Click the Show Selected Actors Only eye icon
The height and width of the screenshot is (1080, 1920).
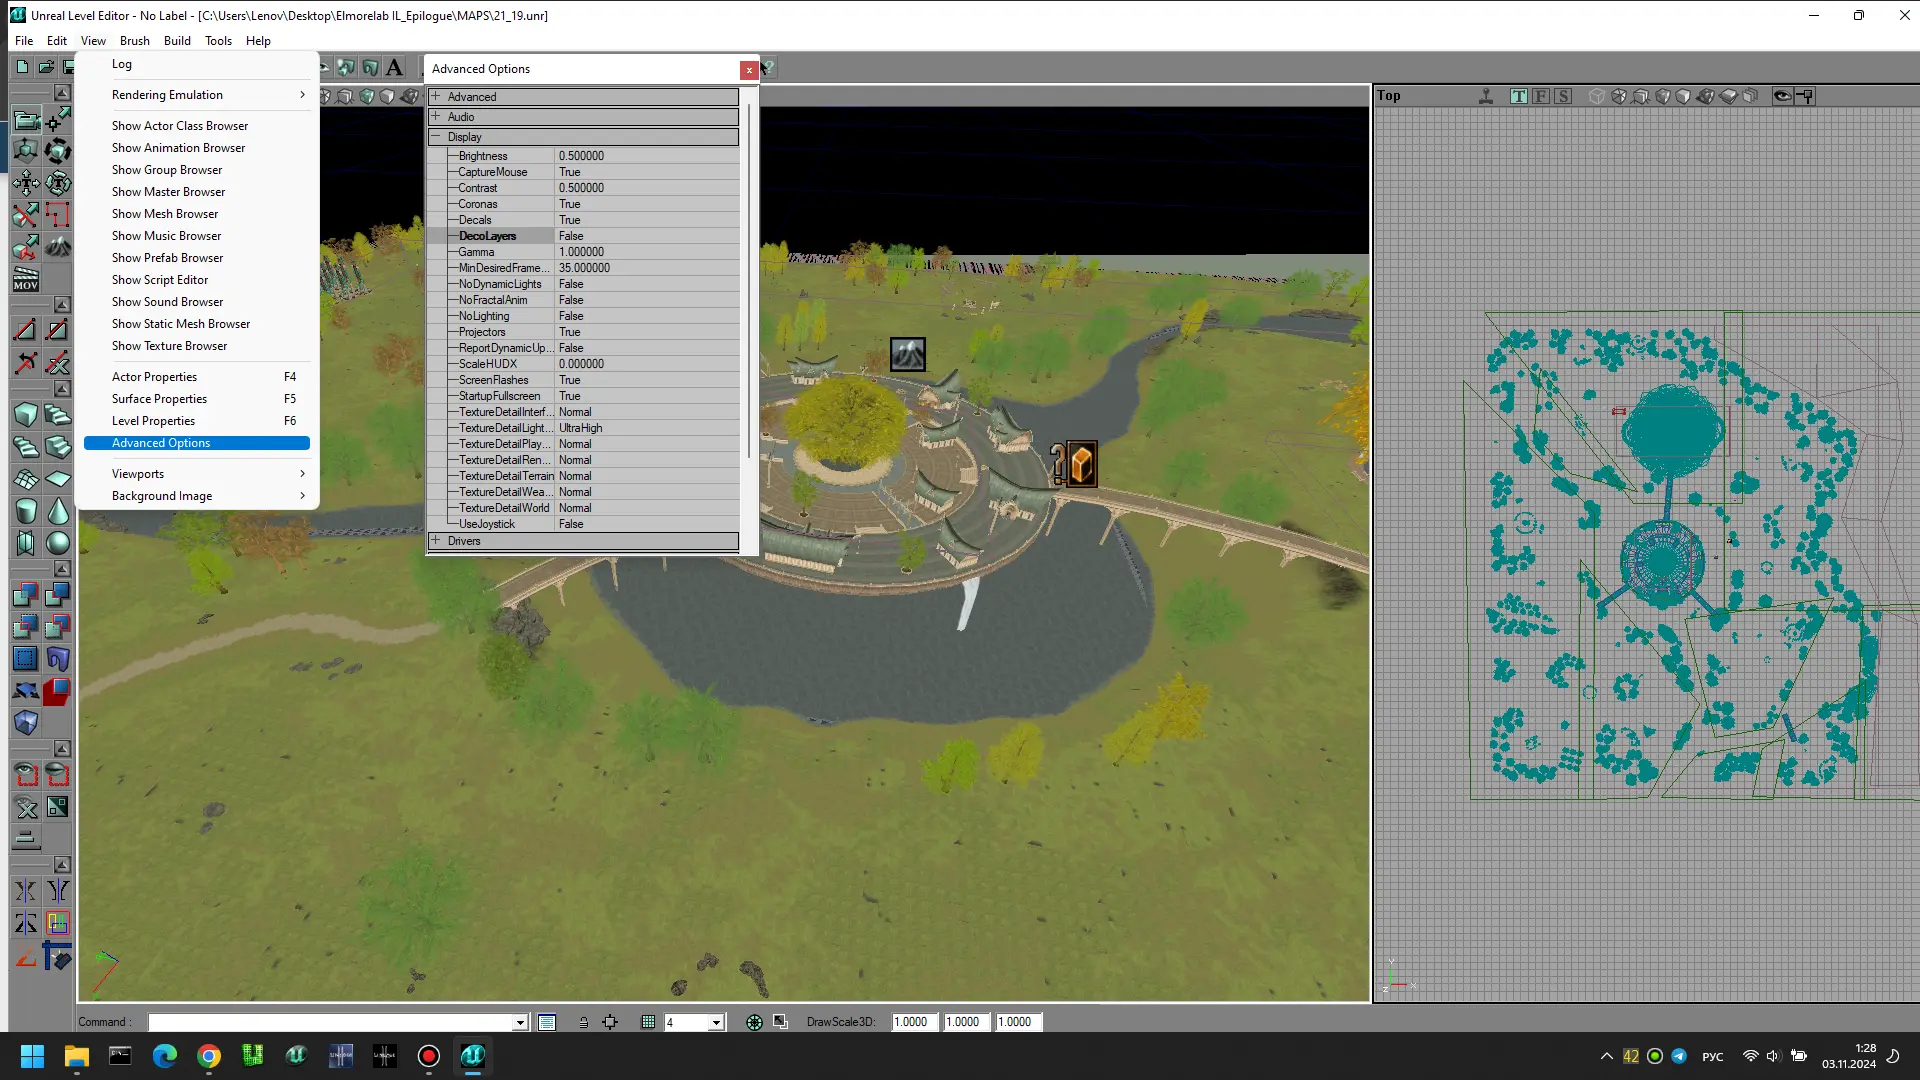point(26,775)
